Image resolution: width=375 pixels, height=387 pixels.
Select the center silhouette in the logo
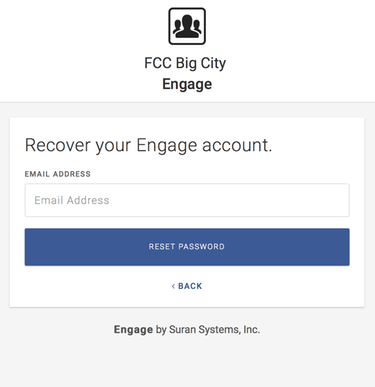[187, 25]
